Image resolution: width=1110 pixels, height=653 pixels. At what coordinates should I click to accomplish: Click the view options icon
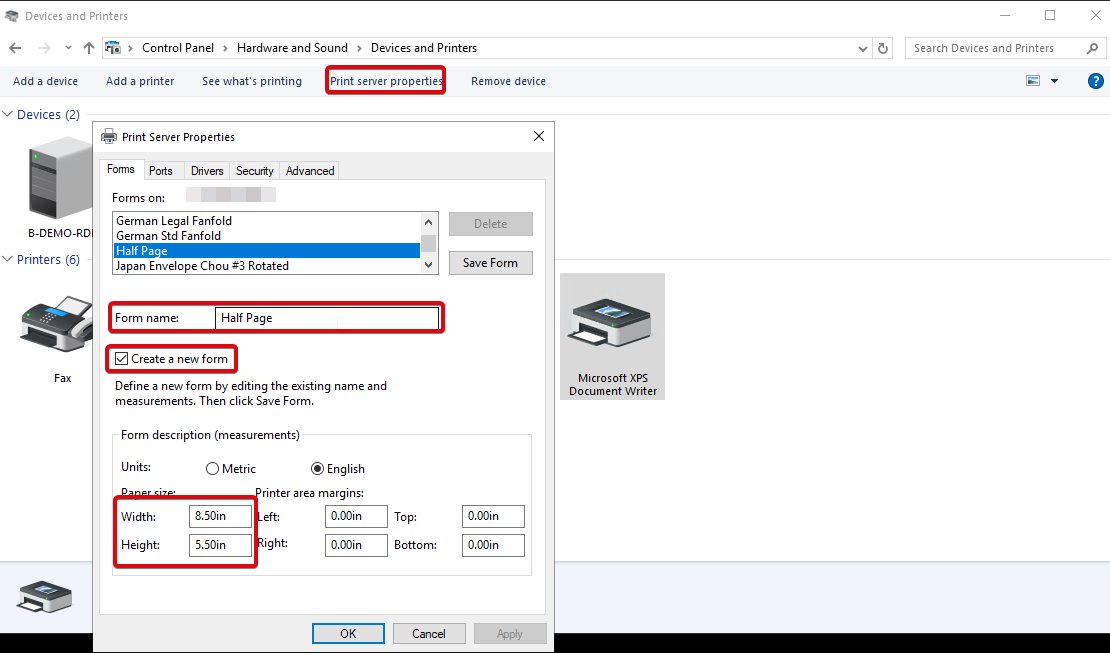pos(1033,81)
